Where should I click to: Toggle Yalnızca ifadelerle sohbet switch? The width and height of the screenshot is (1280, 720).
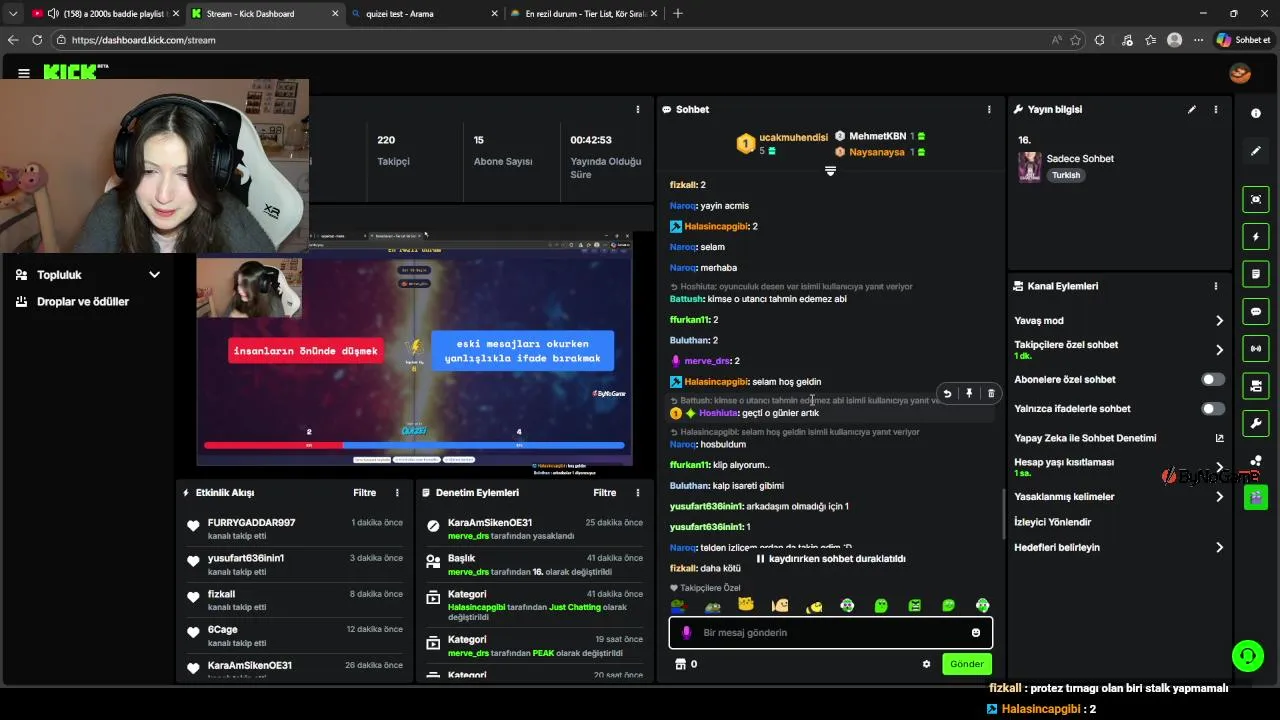1212,408
